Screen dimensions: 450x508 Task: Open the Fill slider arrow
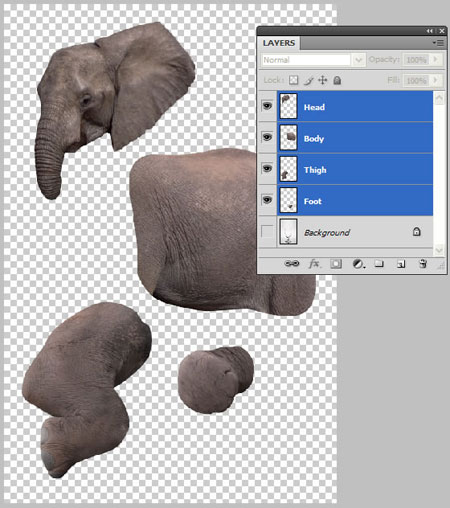[435, 80]
